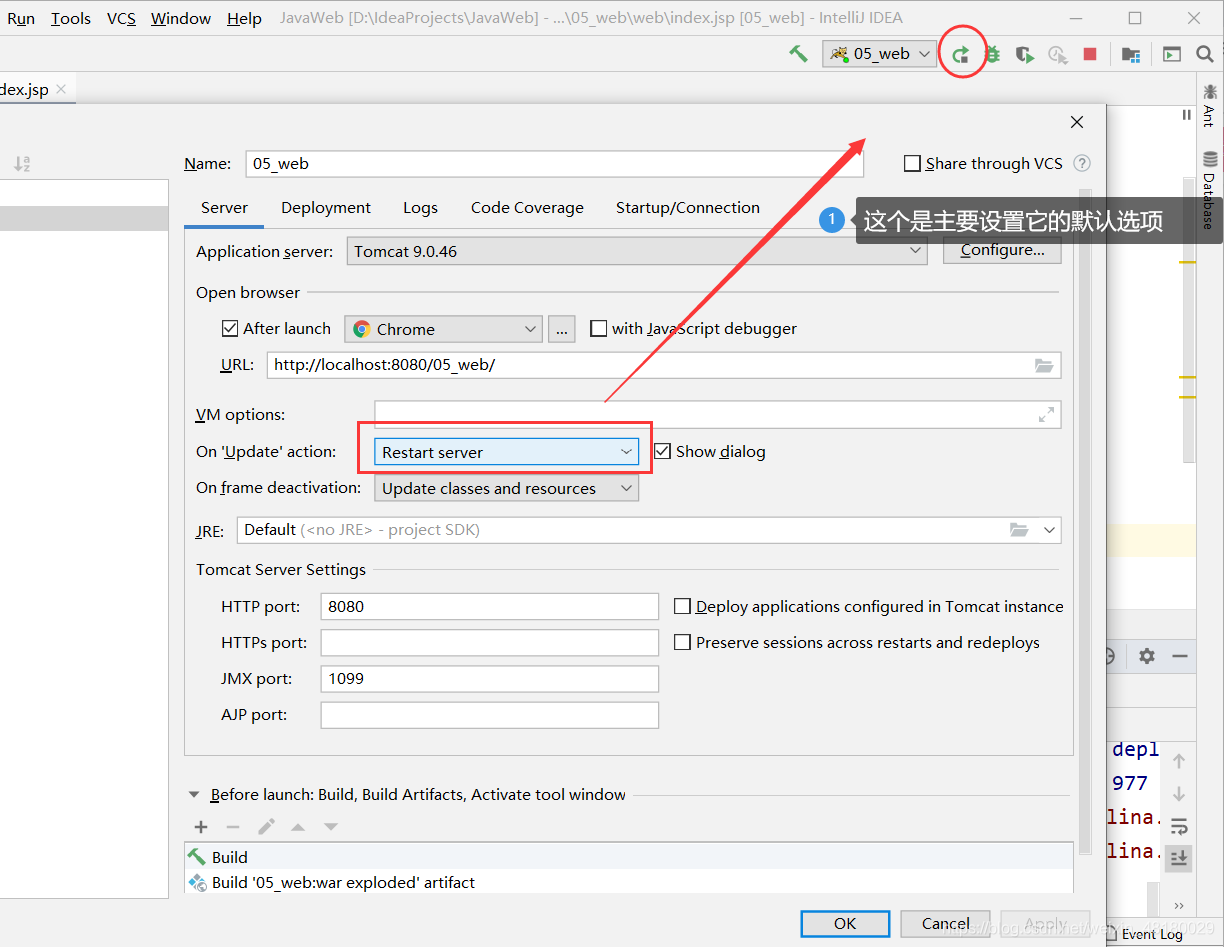Open the 05_web run configuration dropdown

point(879,54)
